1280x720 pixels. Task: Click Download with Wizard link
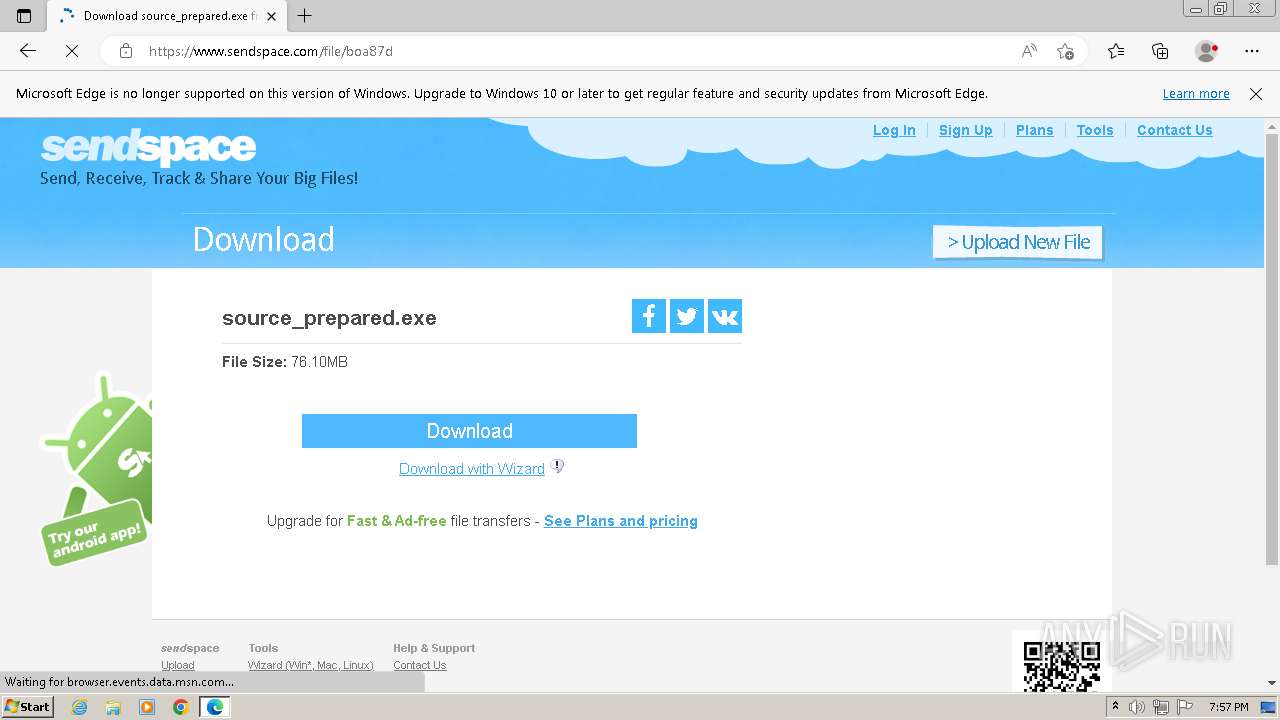pos(472,469)
